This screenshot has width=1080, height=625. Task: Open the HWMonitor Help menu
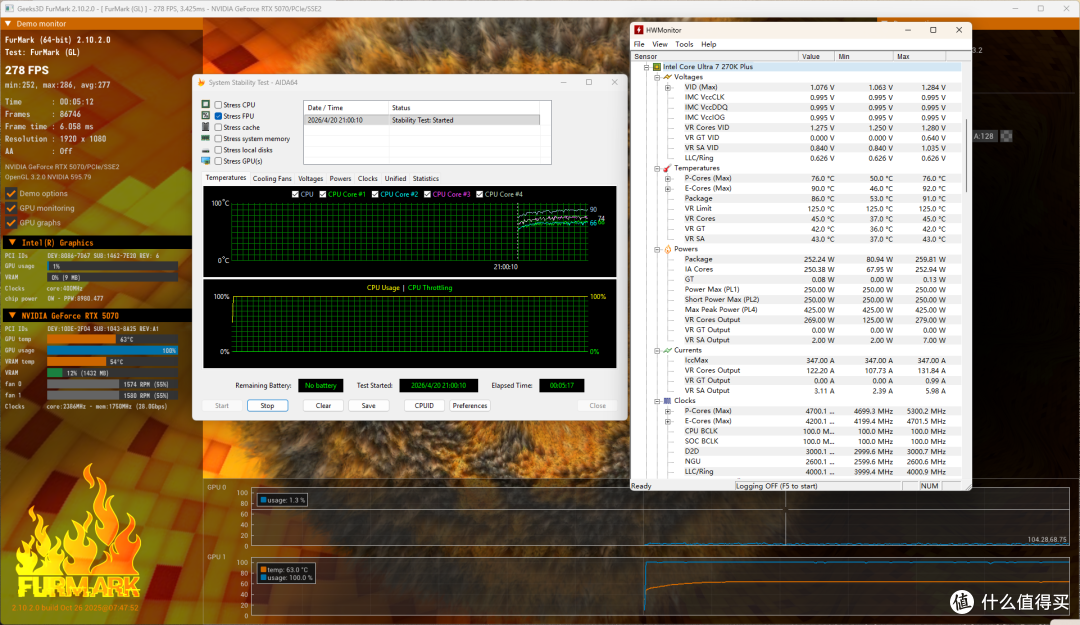(x=709, y=44)
